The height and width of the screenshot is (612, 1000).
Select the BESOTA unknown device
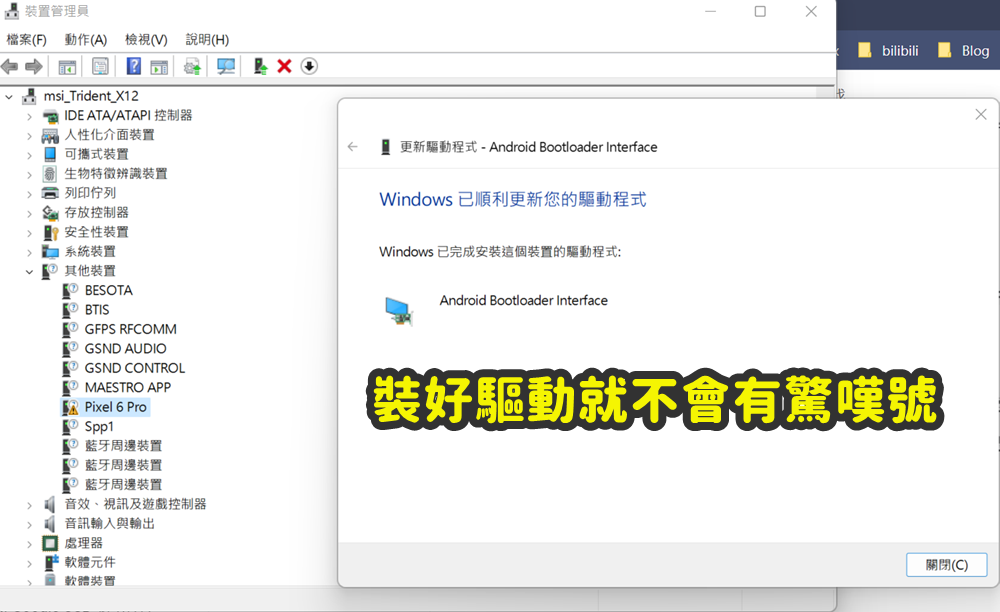click(x=108, y=291)
